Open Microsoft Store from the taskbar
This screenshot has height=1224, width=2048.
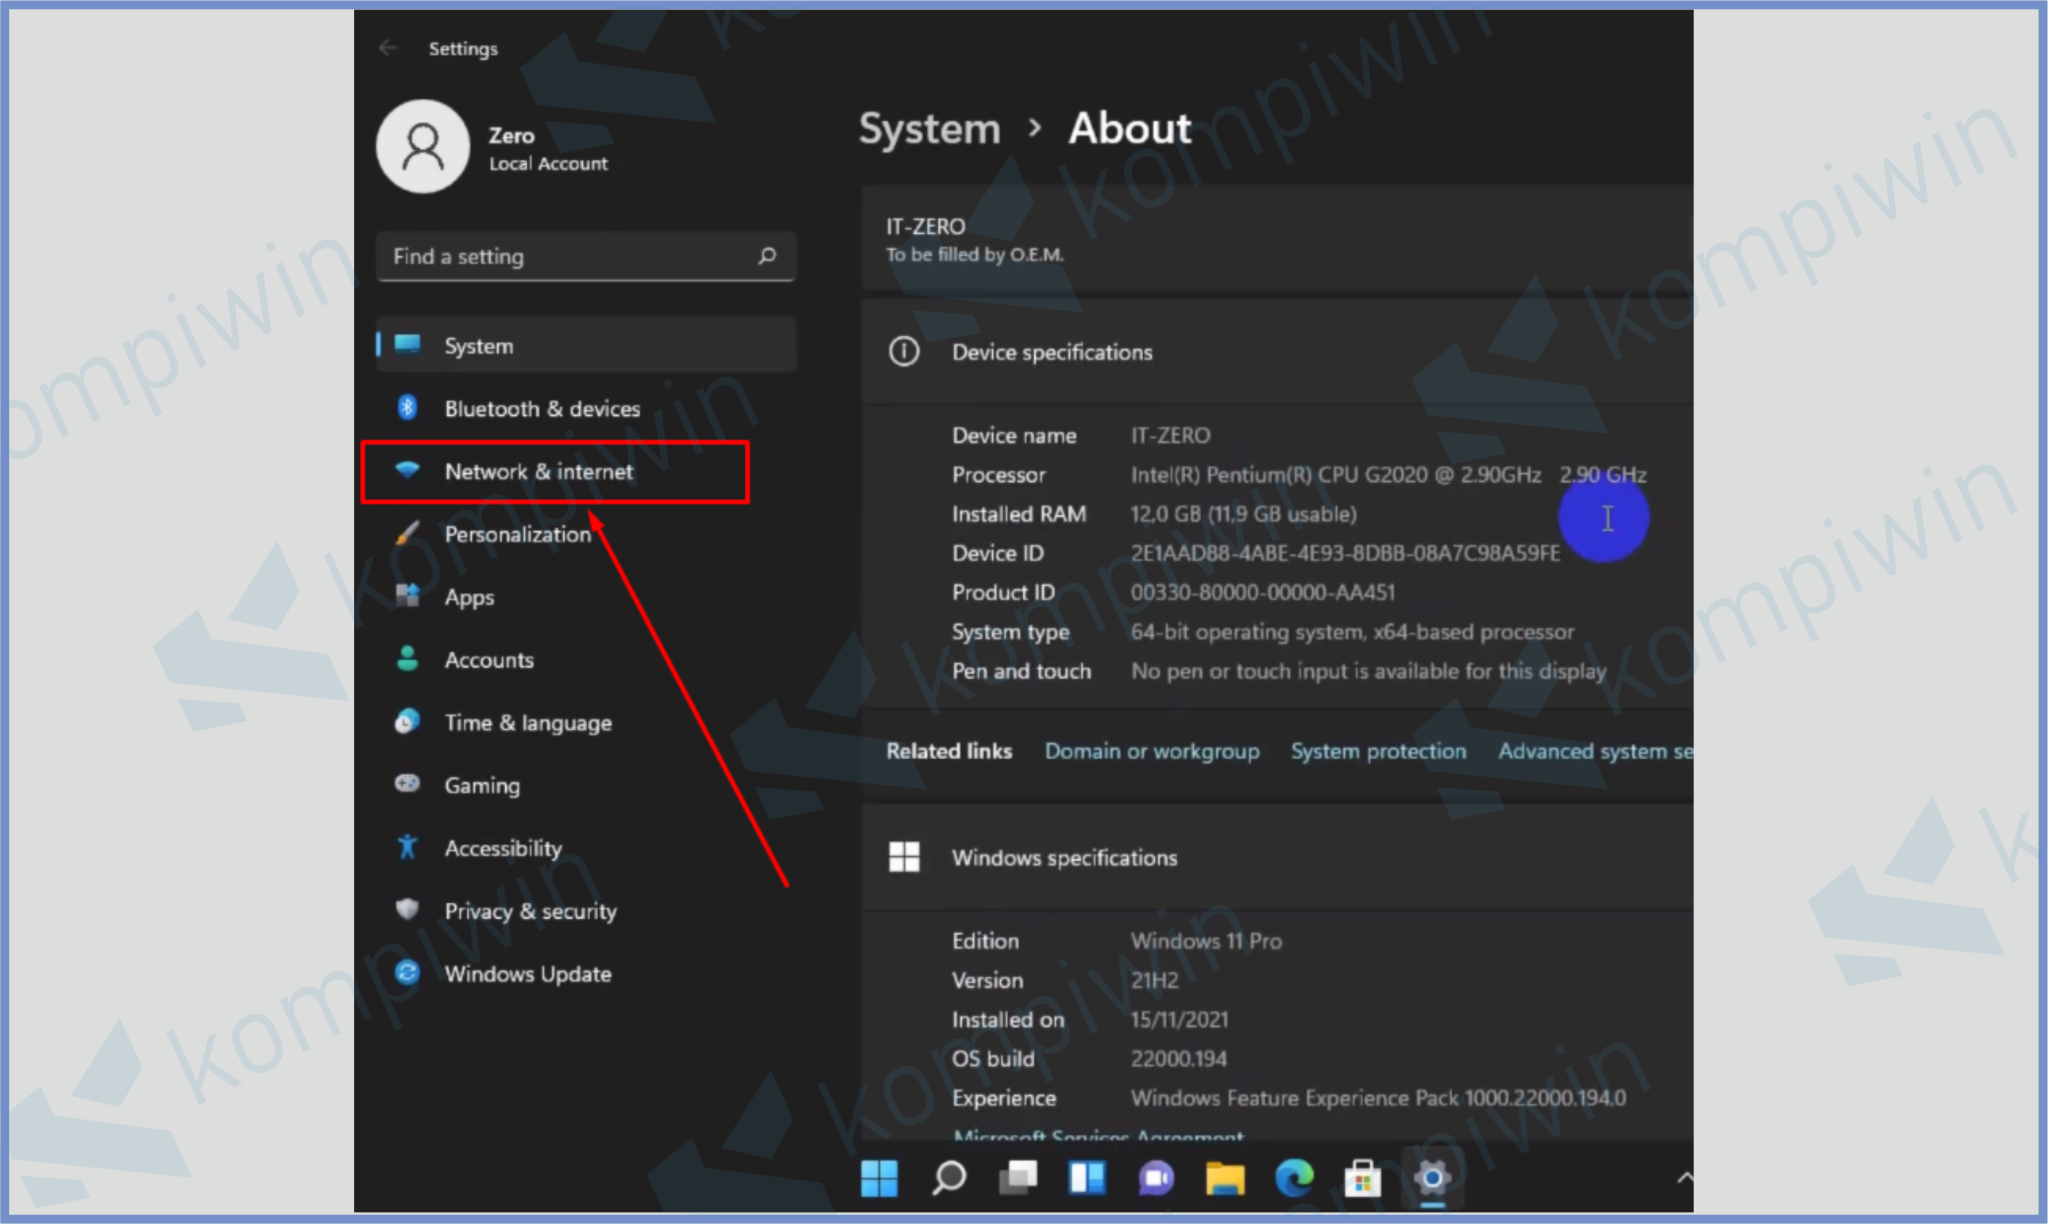click(1363, 1179)
